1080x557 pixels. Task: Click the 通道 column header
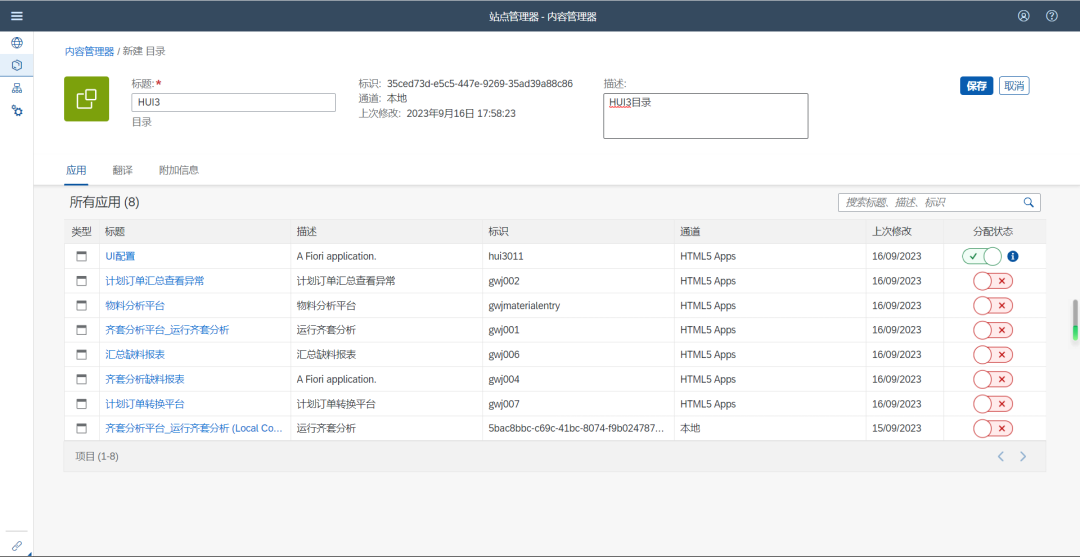coord(770,232)
